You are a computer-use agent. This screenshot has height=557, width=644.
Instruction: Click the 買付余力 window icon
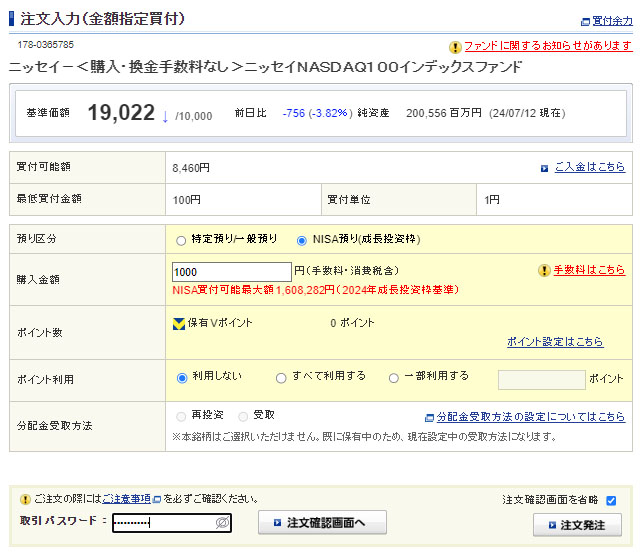(585, 21)
